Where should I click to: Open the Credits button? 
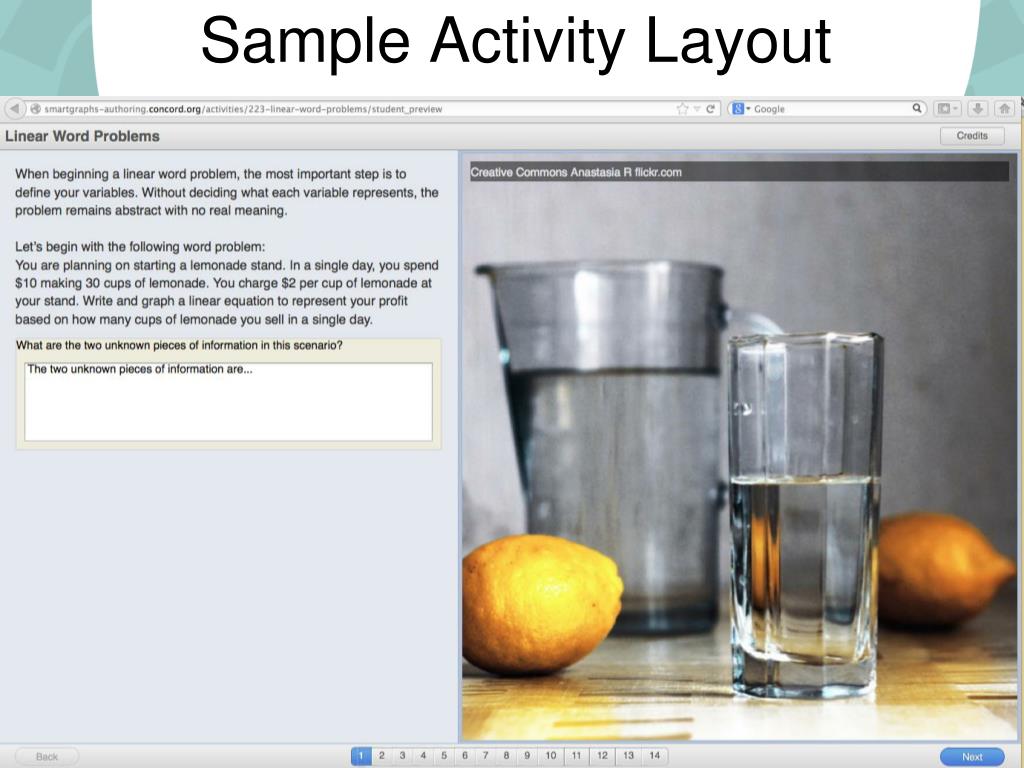pos(972,136)
